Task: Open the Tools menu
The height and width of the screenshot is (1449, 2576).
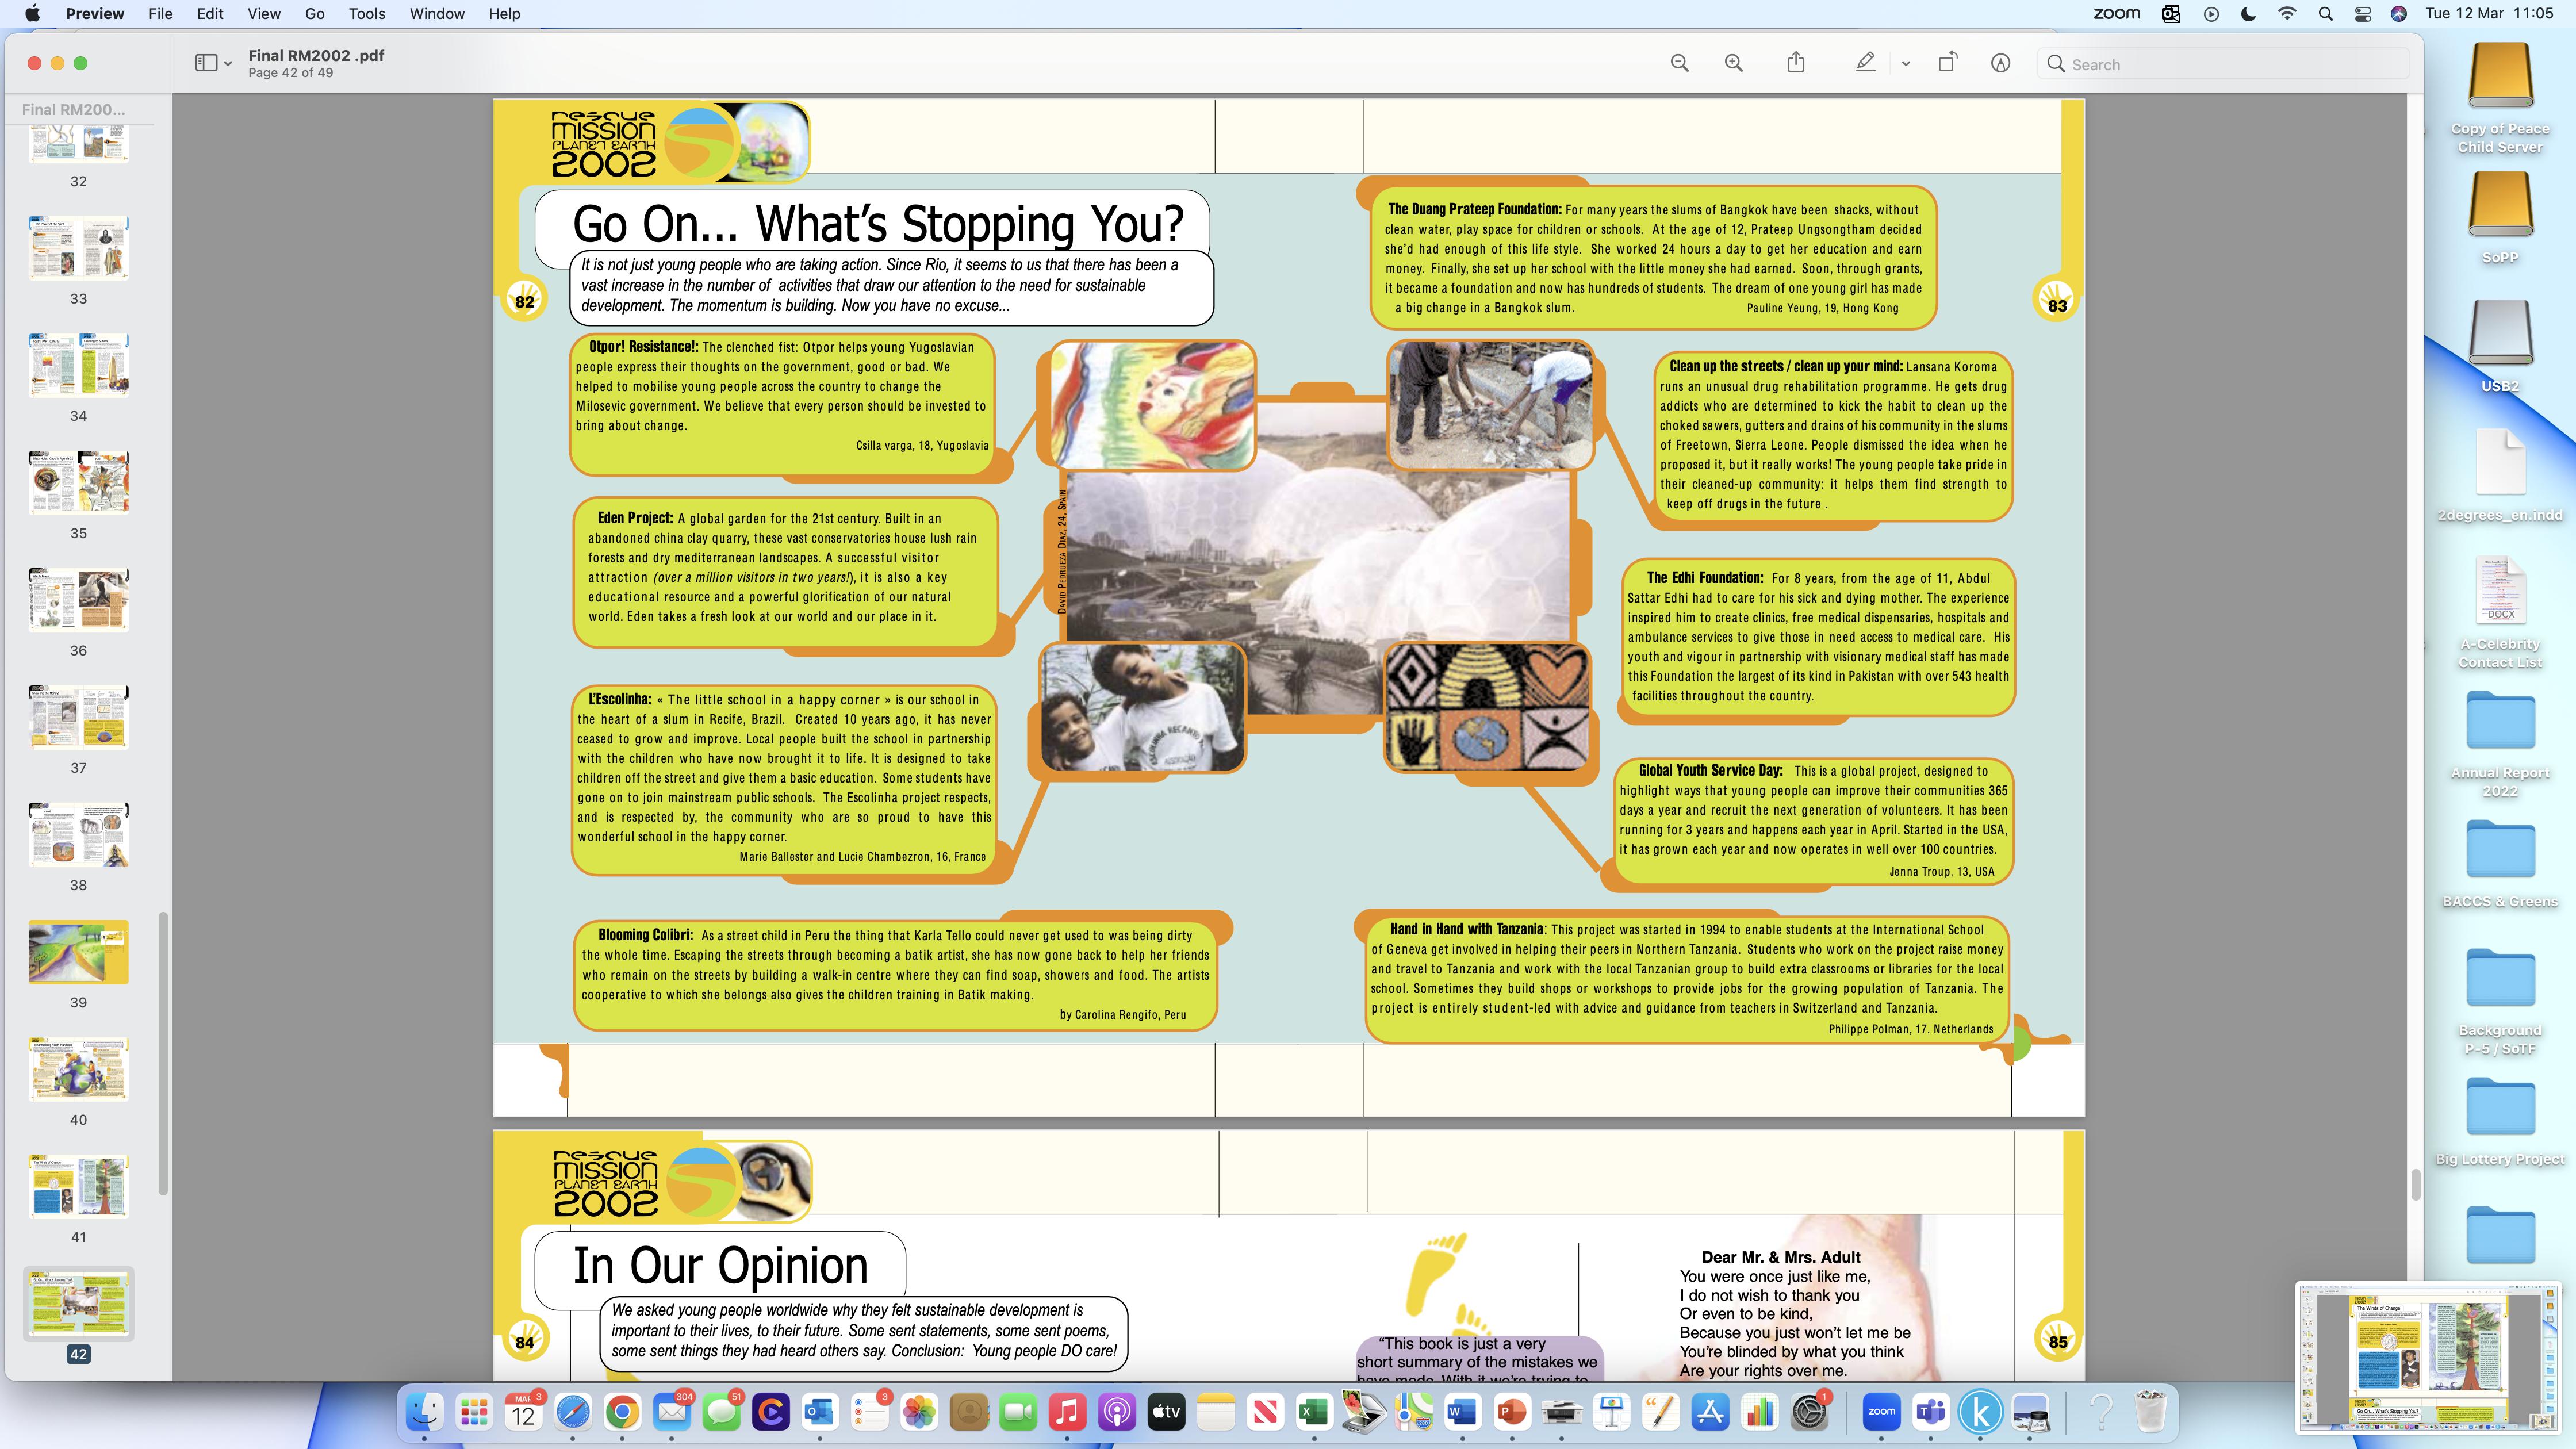Action: [x=366, y=14]
